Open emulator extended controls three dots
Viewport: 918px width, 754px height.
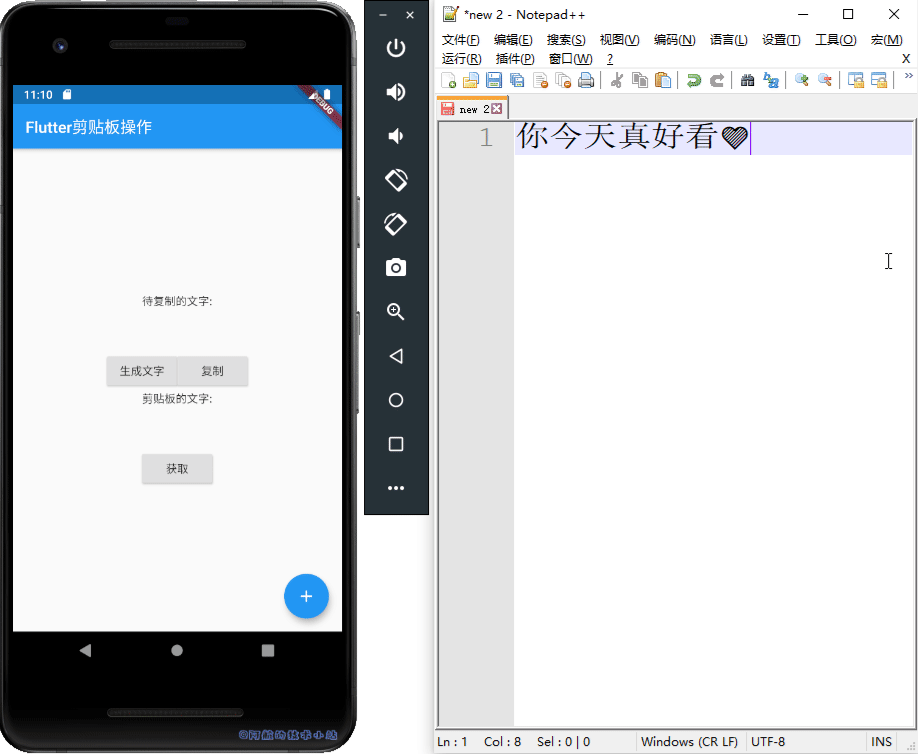tap(396, 488)
